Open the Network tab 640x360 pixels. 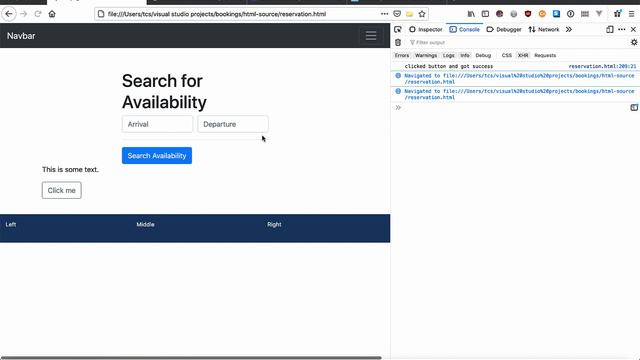(544, 29)
